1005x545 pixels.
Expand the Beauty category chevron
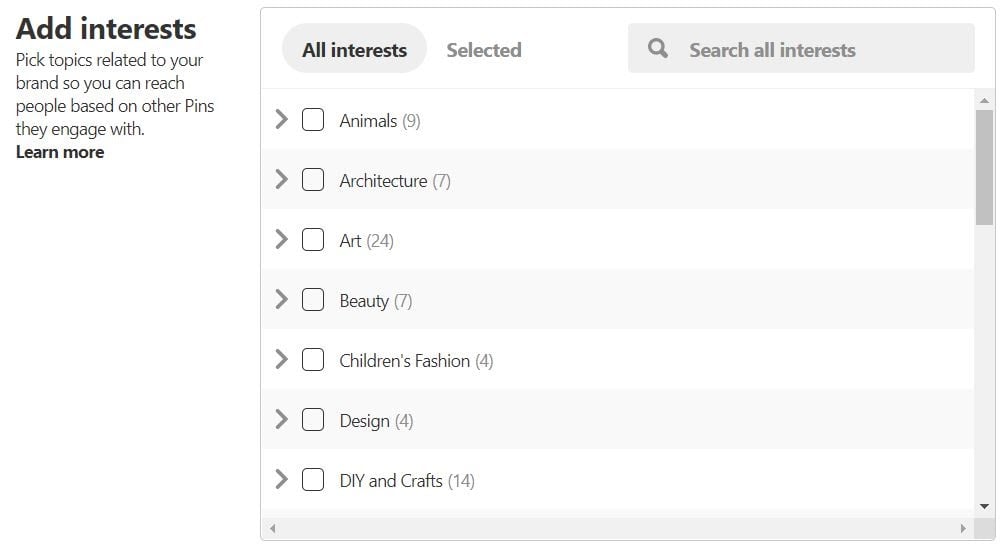click(281, 300)
